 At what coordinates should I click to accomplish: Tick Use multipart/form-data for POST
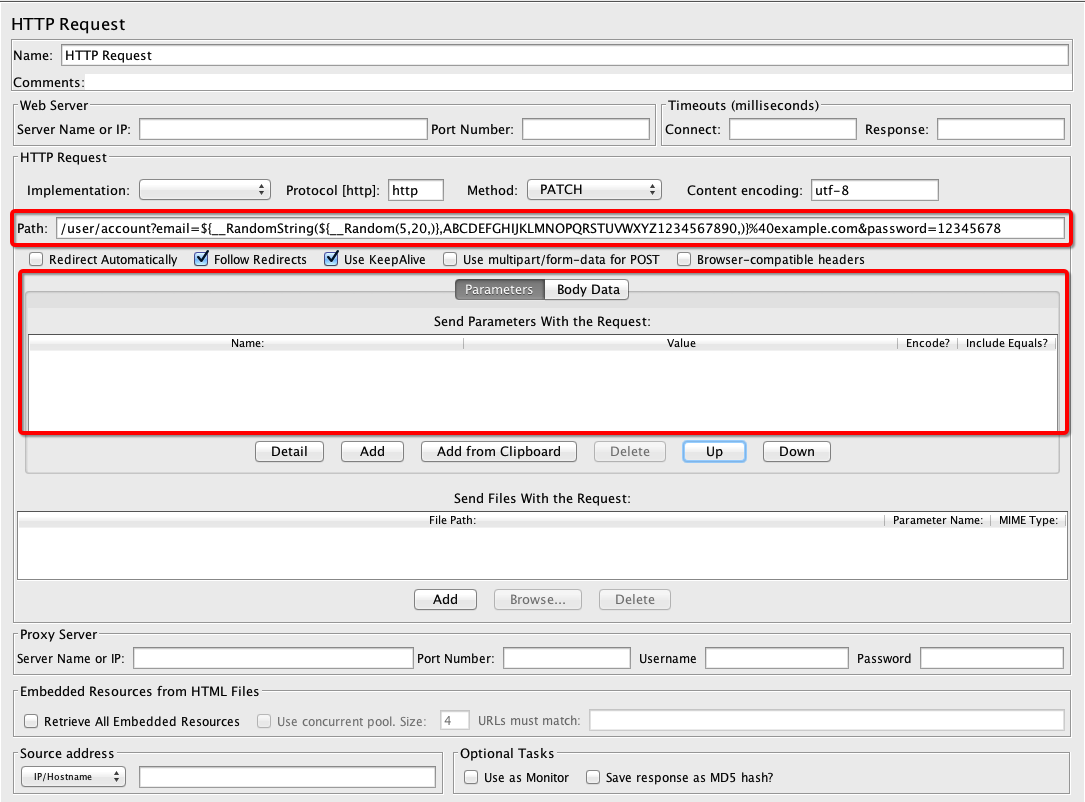point(451,260)
